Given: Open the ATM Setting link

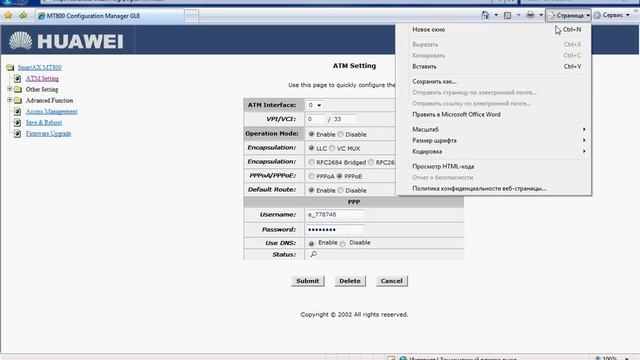Looking at the screenshot, I should point(42,78).
